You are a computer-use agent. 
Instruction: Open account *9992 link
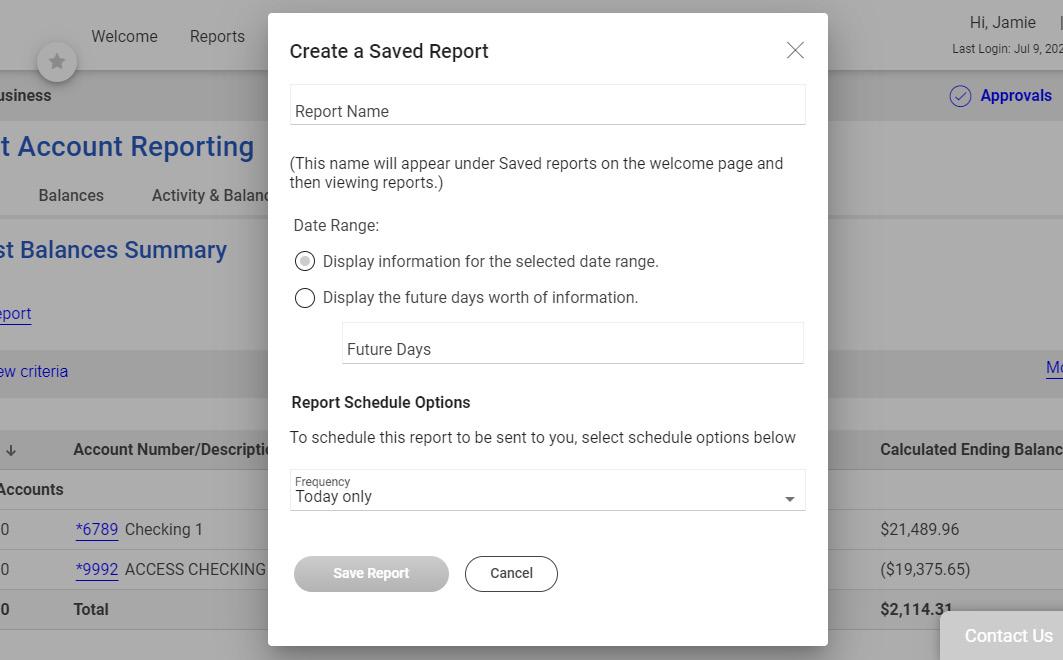(97, 569)
